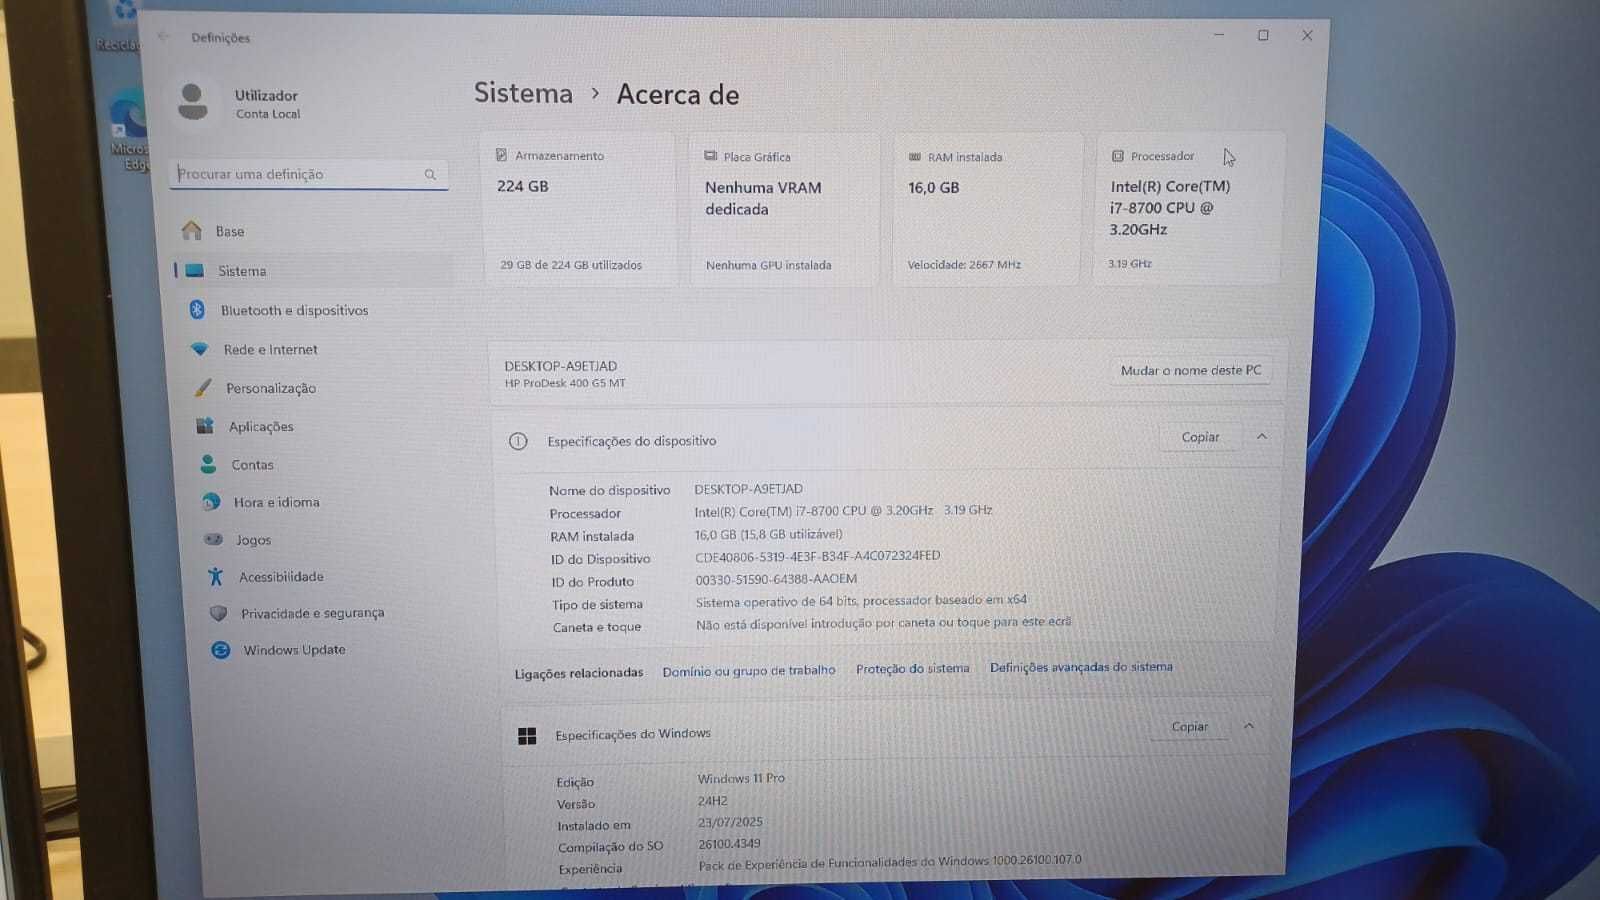The height and width of the screenshot is (900, 1600).
Task: Click the Procurar uma definição search field
Action: (x=309, y=174)
